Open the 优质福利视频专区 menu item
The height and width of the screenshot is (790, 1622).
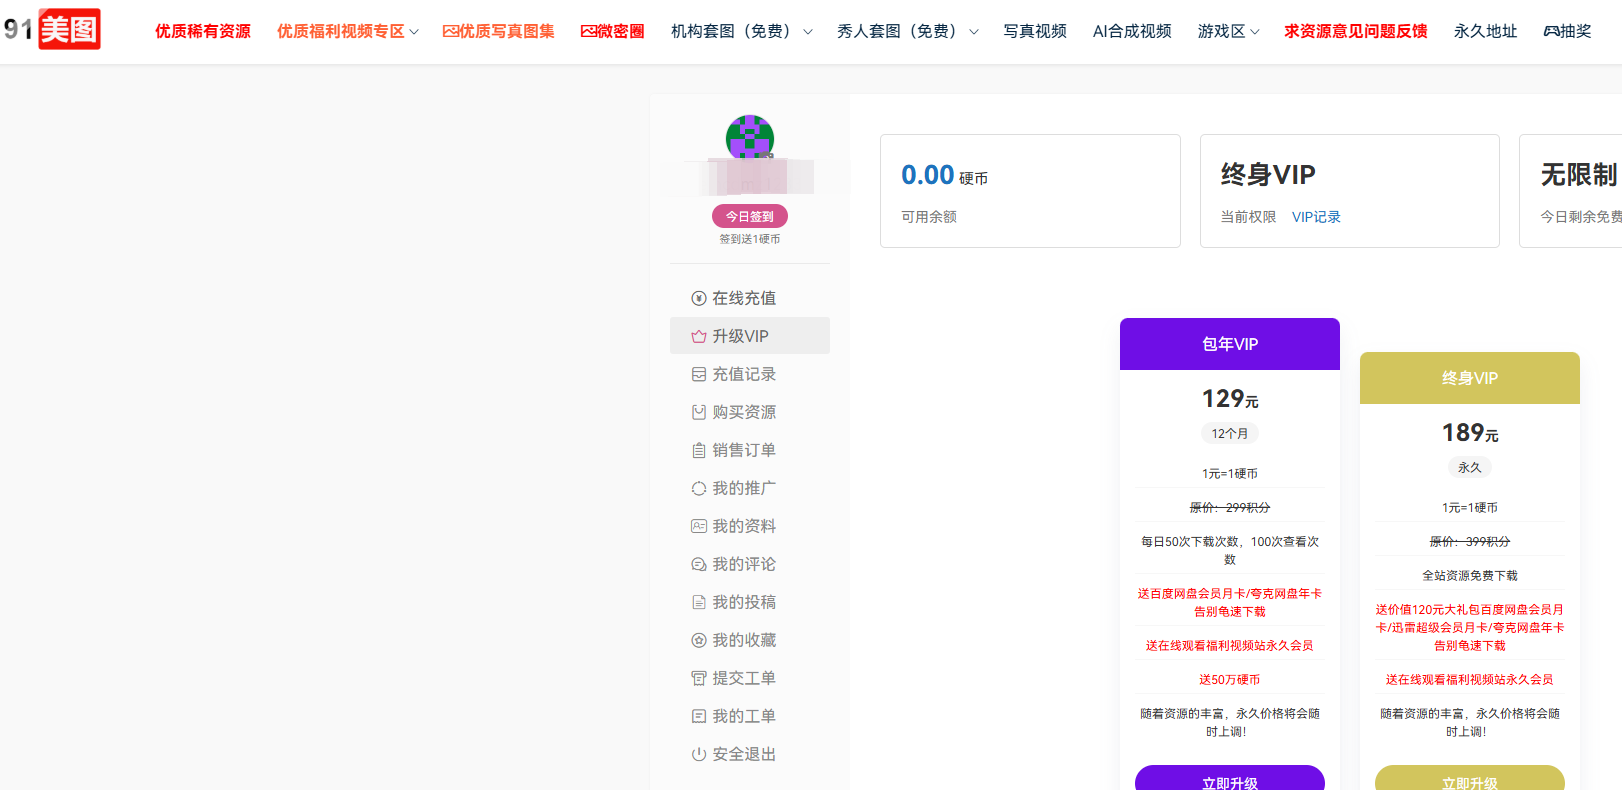(x=341, y=31)
